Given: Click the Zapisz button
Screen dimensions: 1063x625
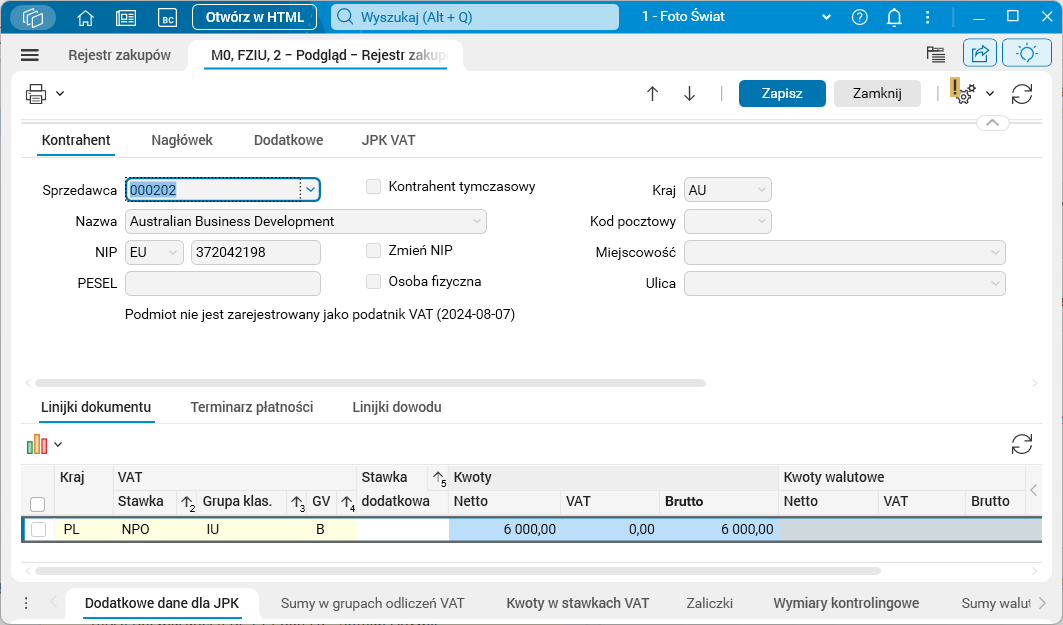Looking at the screenshot, I should 782,93.
